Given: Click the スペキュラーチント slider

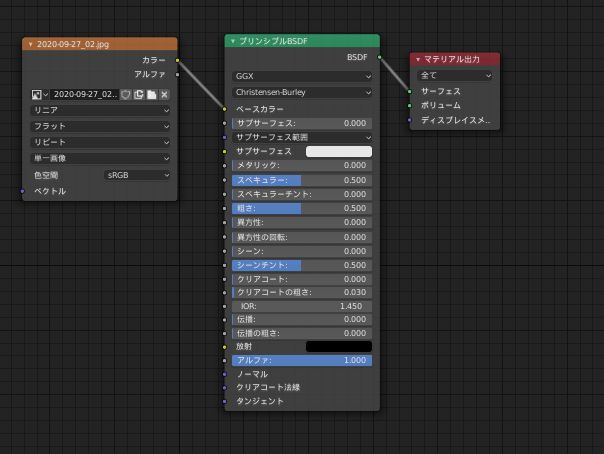Looking at the screenshot, I should (x=302, y=194).
